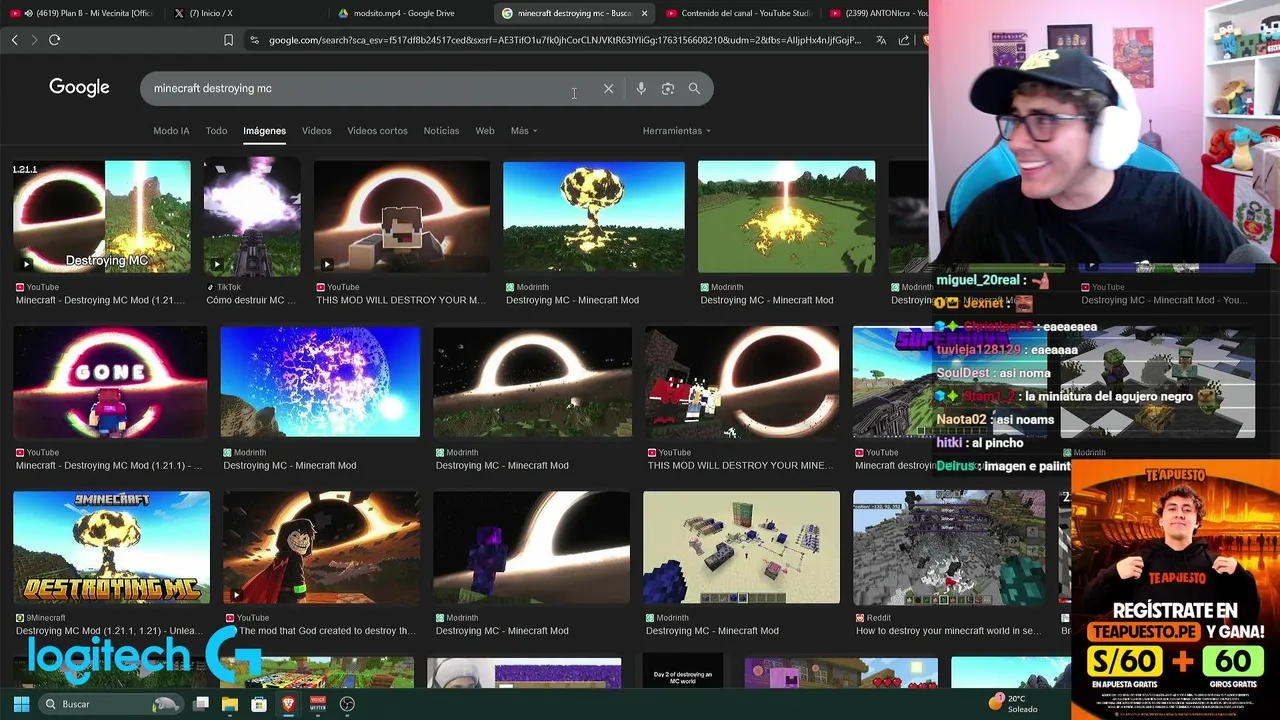Image resolution: width=1280 pixels, height=720 pixels.
Task: Bookmark this page with the bookmark icon
Action: (x=228, y=40)
